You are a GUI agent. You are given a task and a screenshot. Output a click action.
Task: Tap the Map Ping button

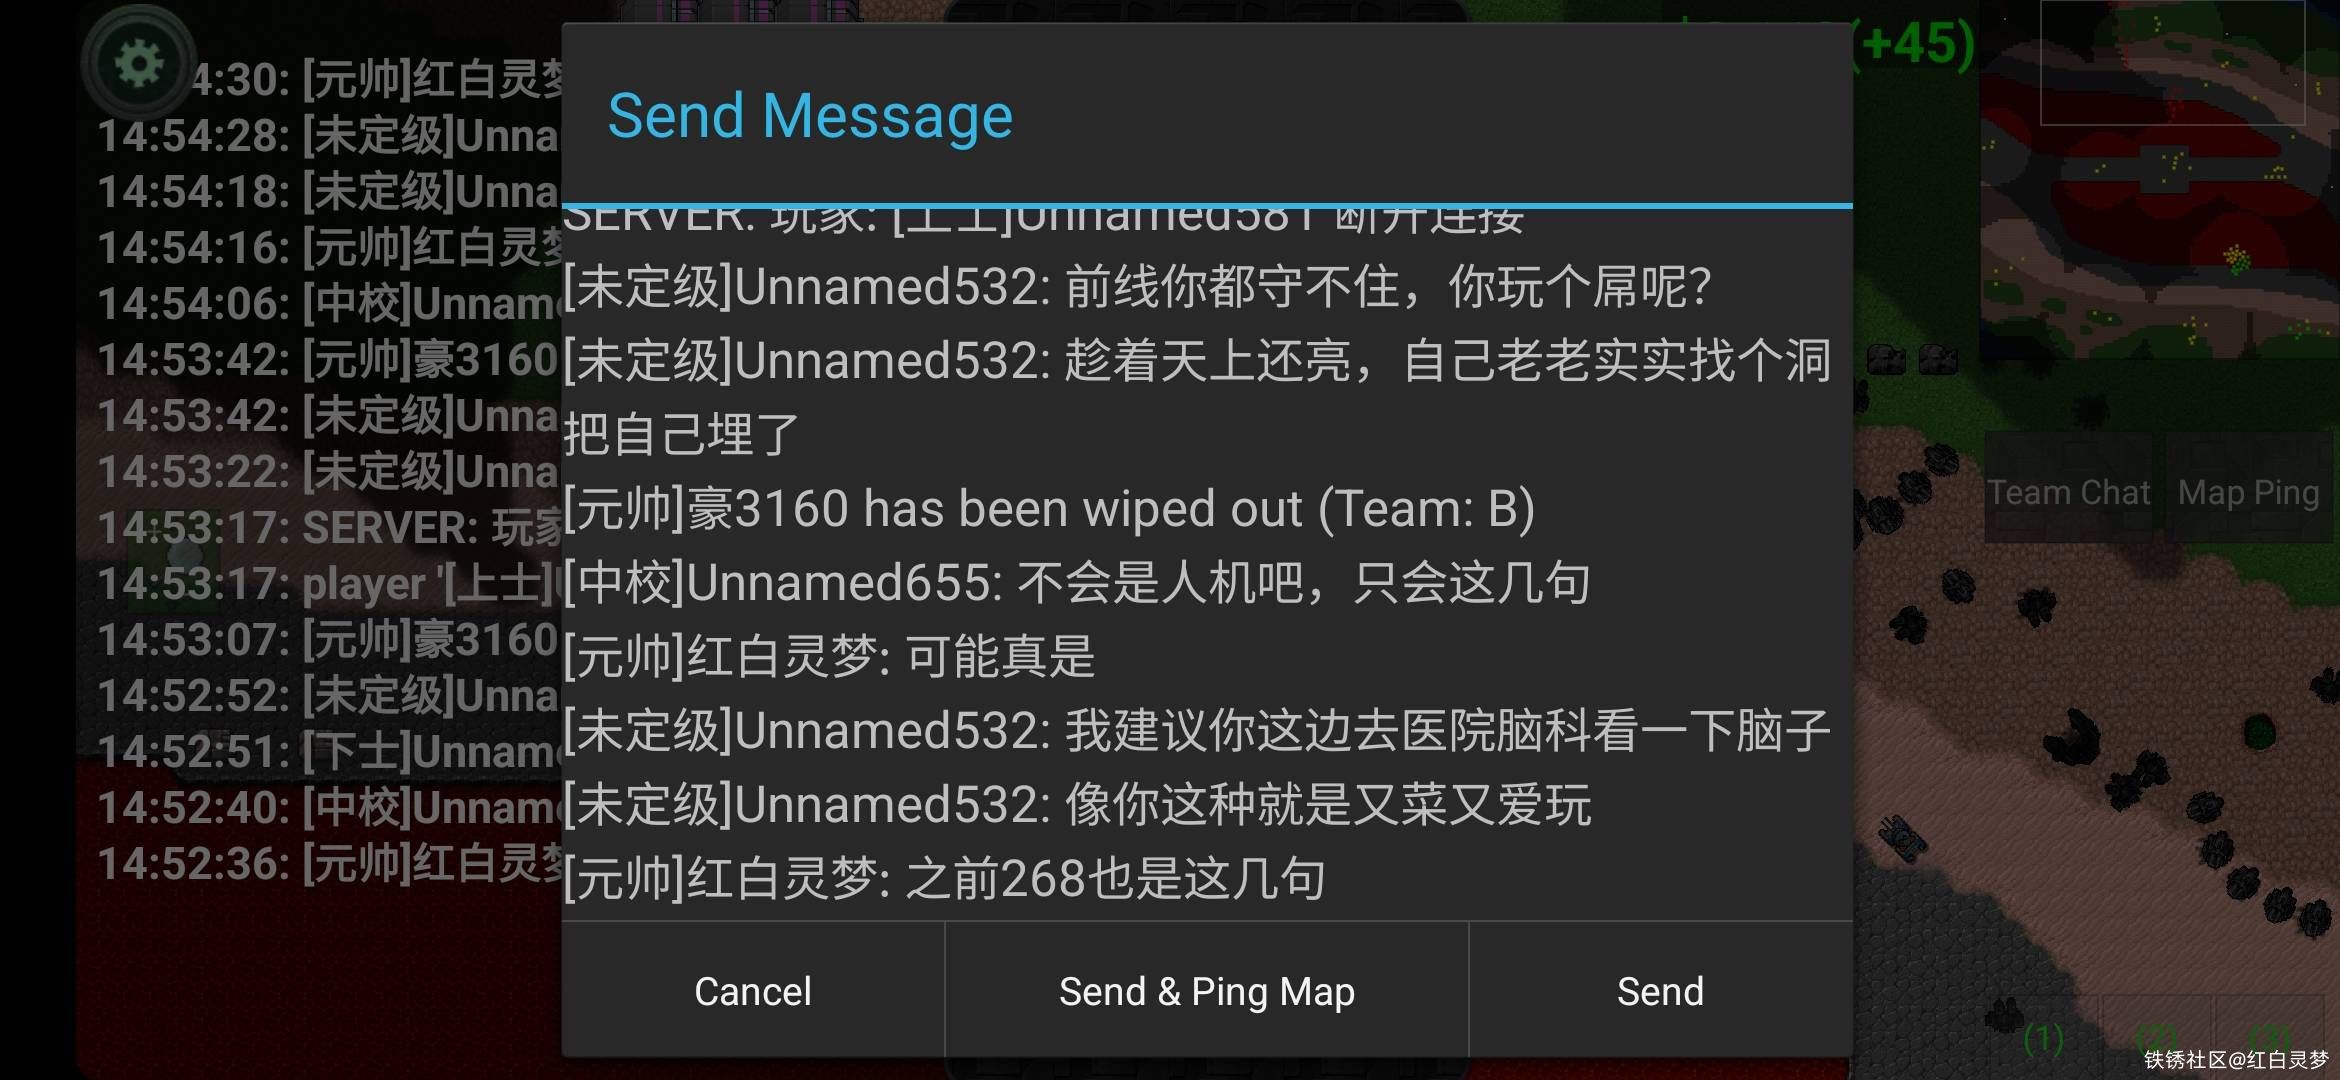(x=2248, y=491)
